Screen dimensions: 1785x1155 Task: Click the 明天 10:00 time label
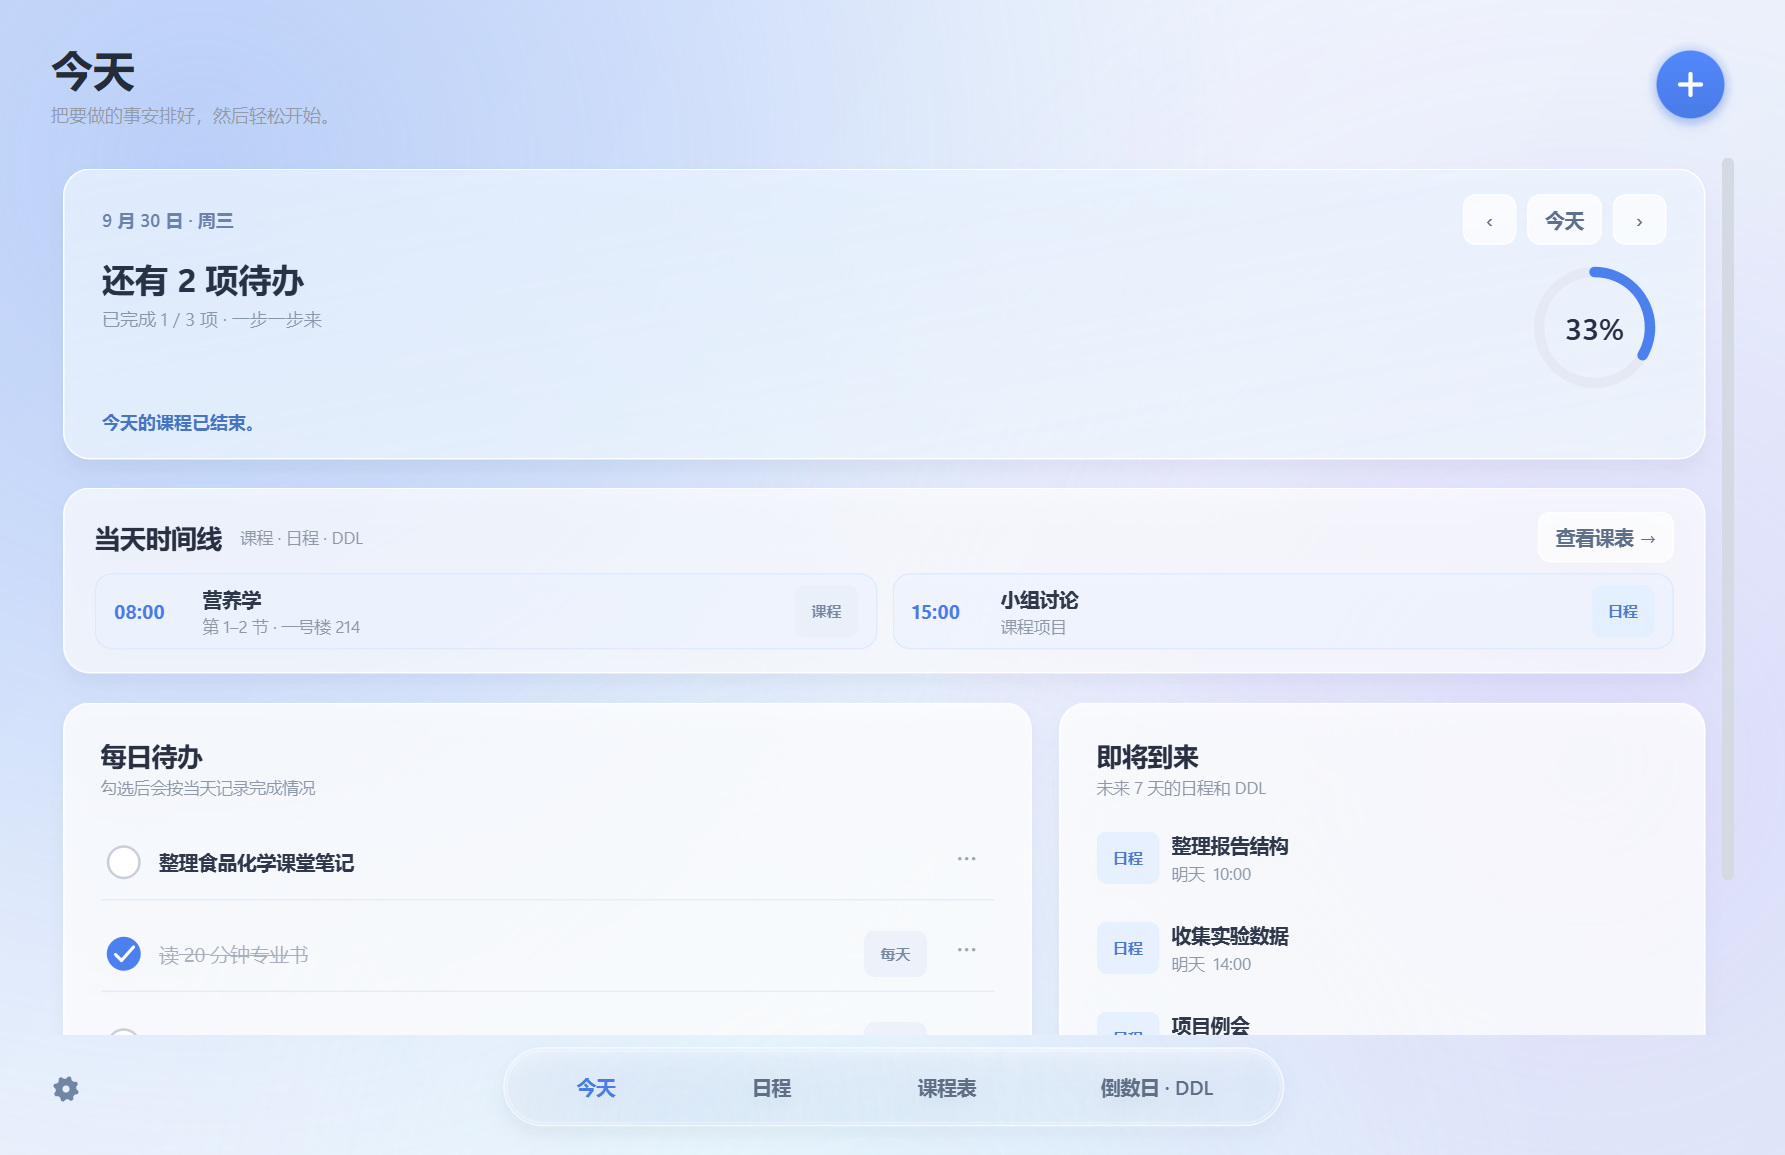[x=1211, y=874]
